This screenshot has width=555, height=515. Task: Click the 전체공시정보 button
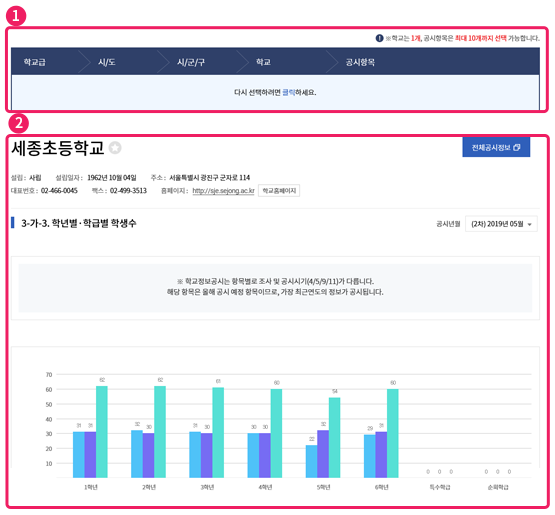[x=496, y=147]
